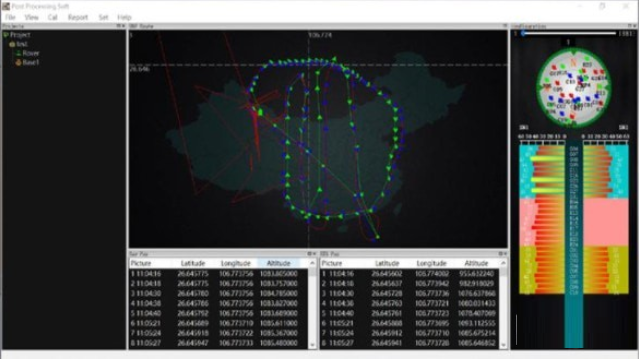Click the epoch slider handle in satellite panel
Screen dimensions: 639x360
coord(523,33)
